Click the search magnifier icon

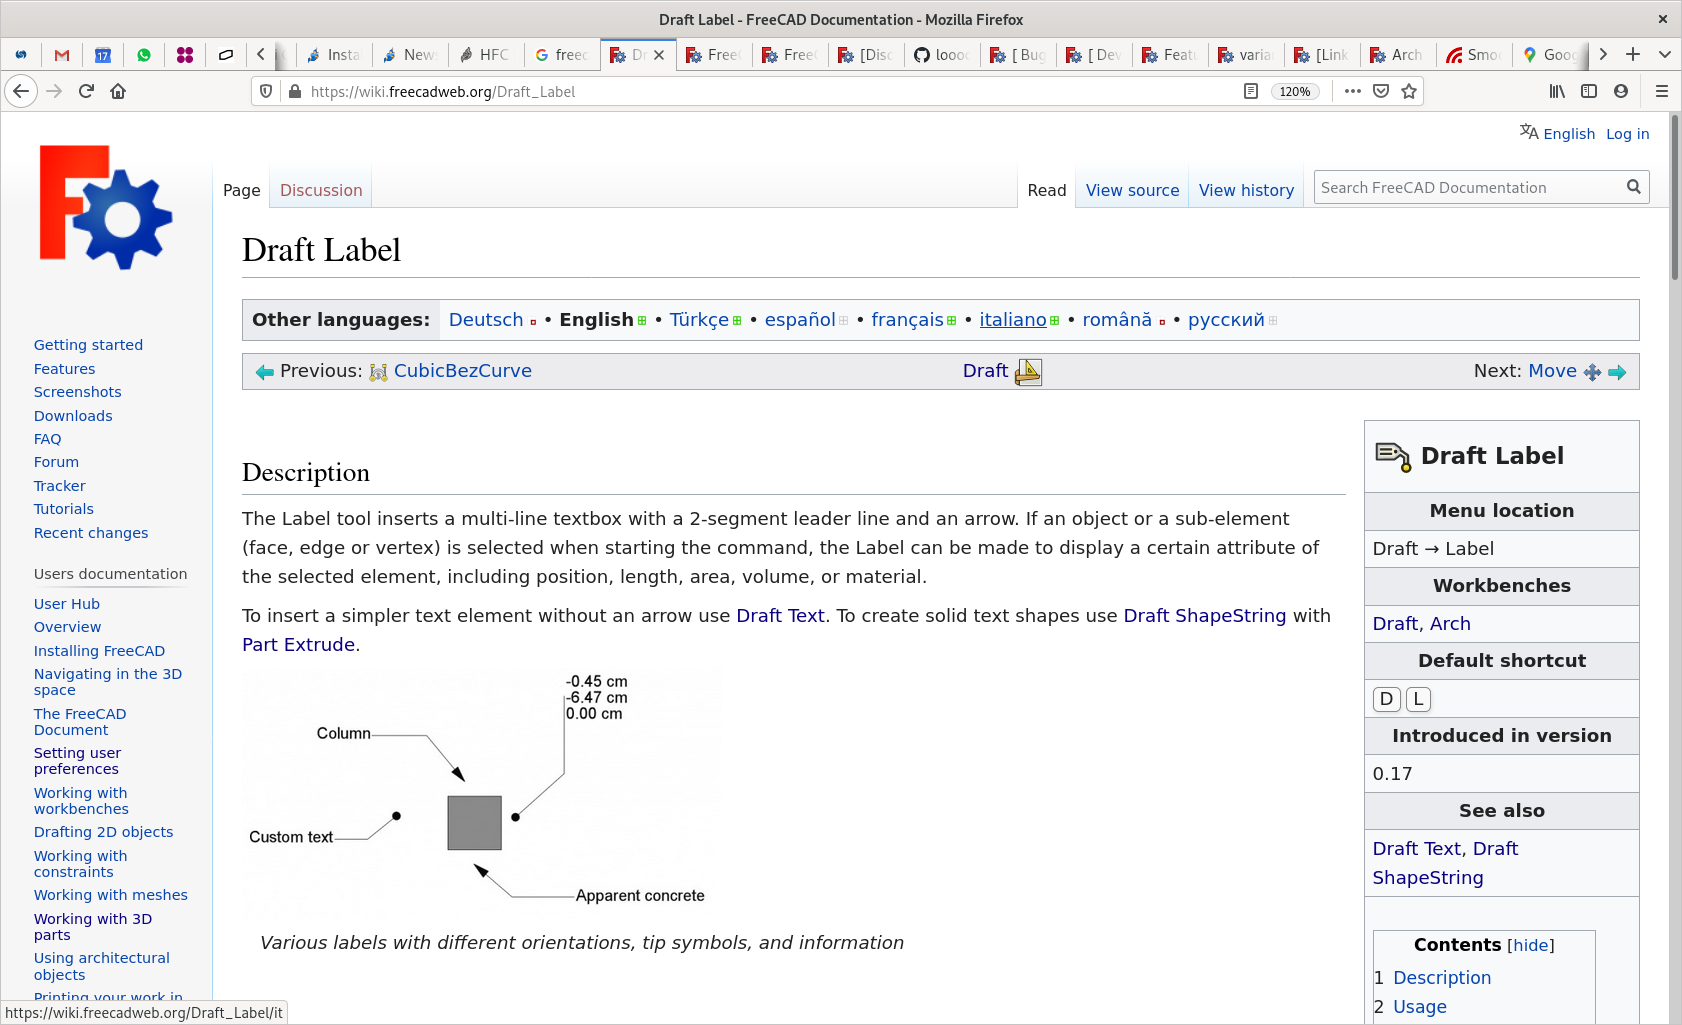pos(1633,186)
